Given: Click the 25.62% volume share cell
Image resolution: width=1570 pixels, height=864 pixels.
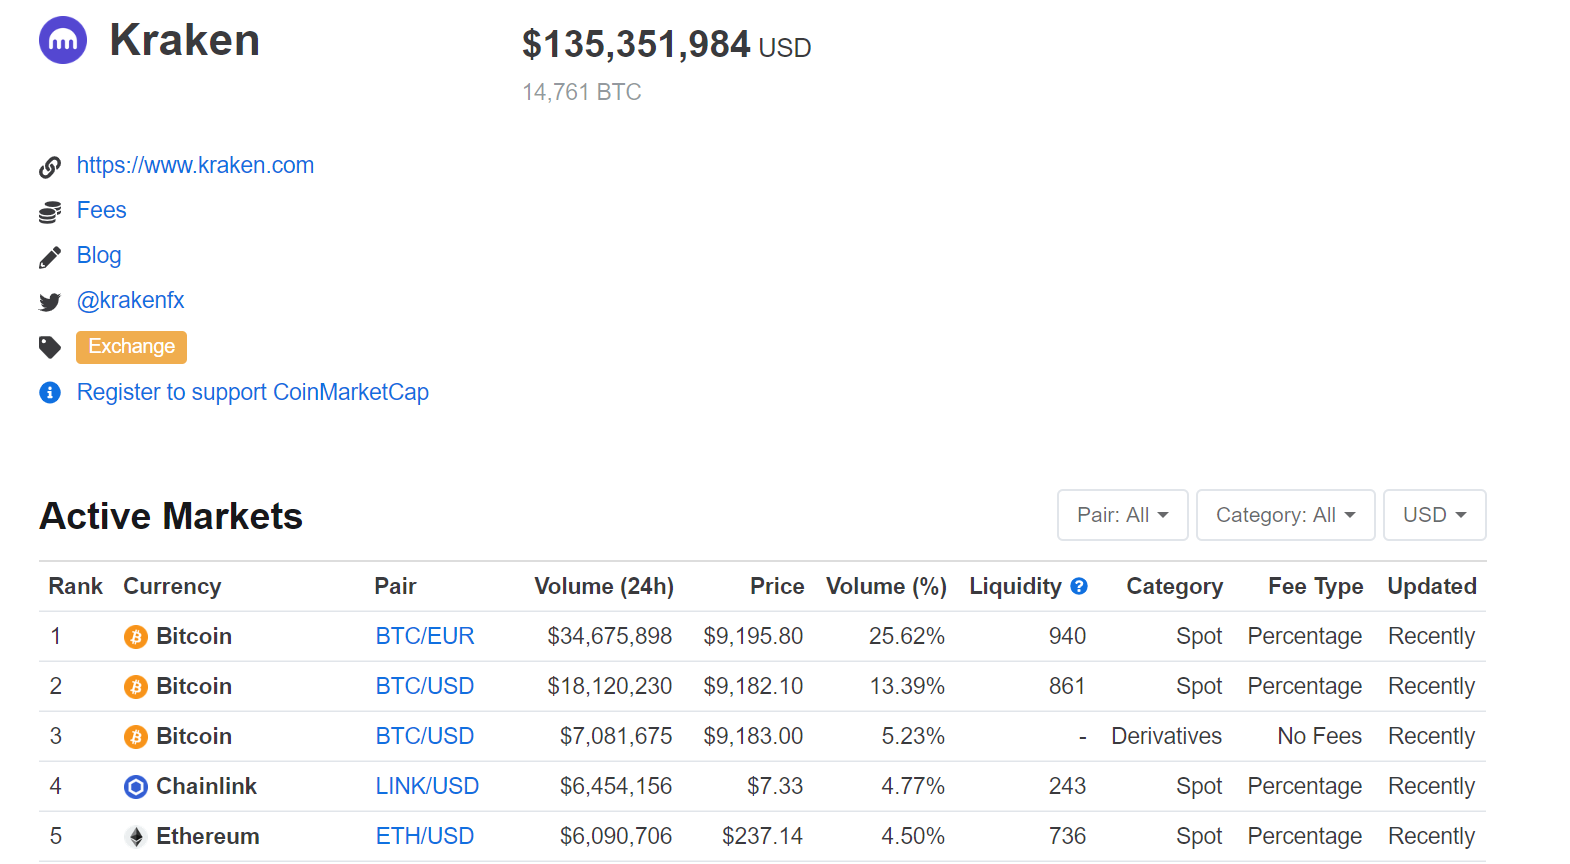Looking at the screenshot, I should 907,636.
